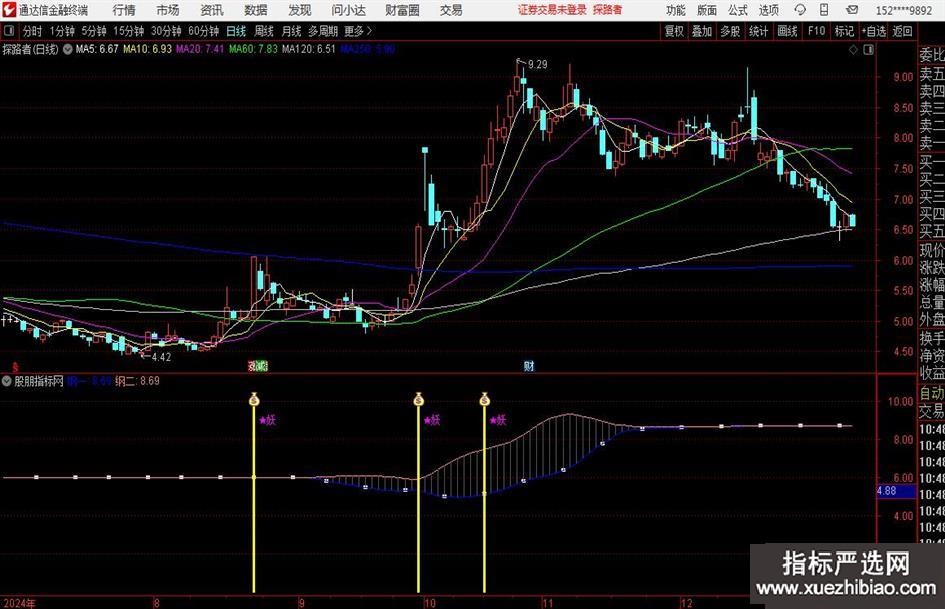The height and width of the screenshot is (609, 945).
Task: Open the 发现 menu
Action: (300, 10)
